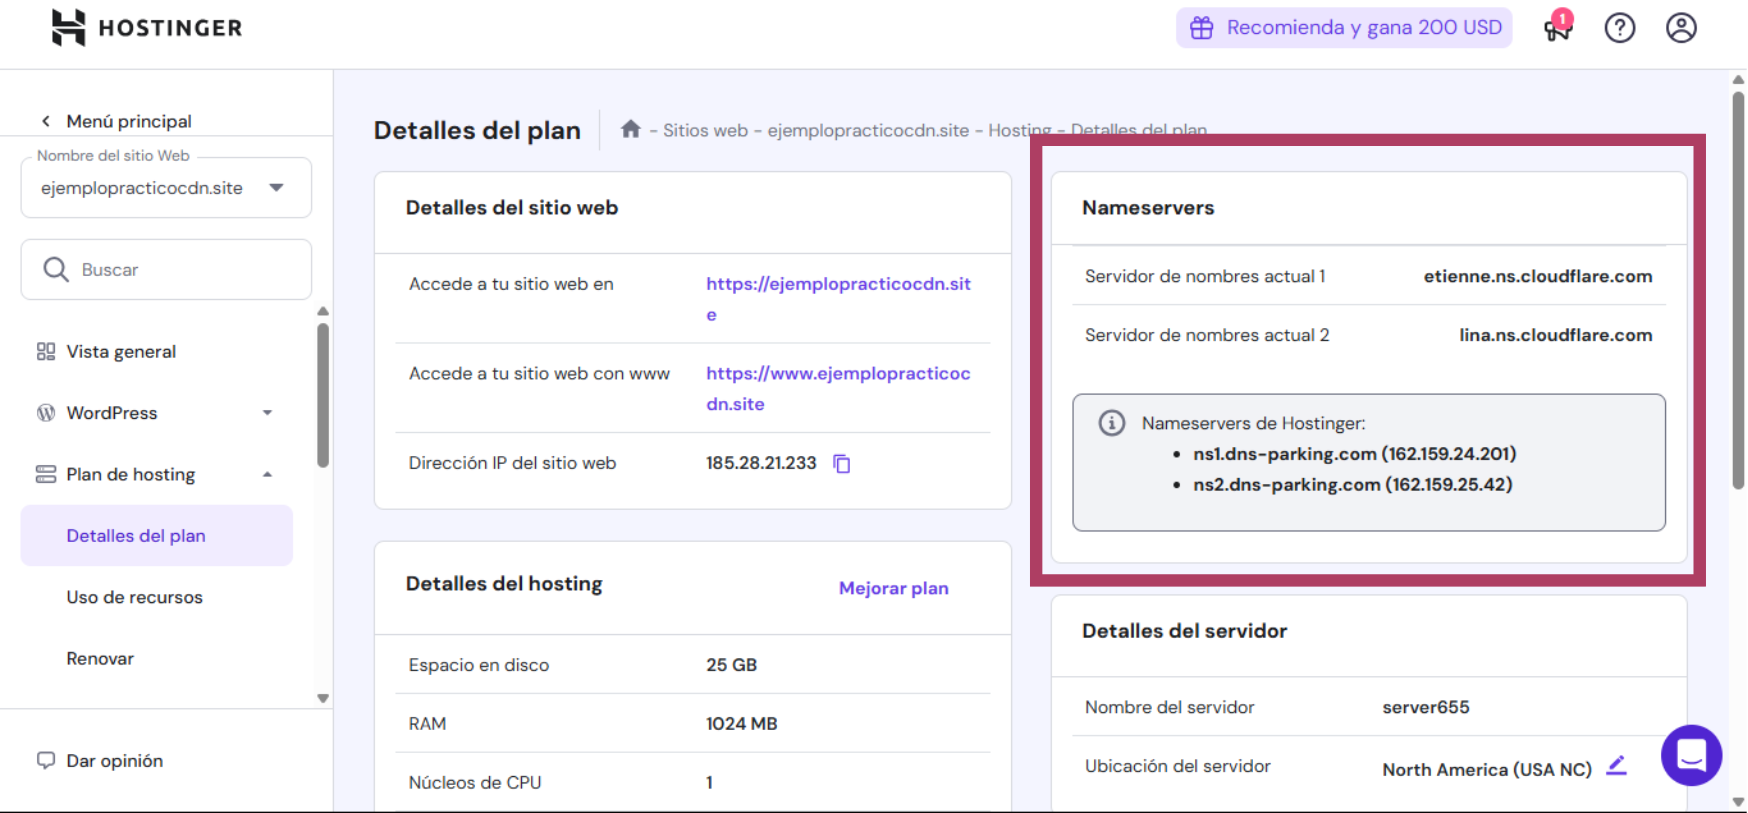Click ejemplopracticocdn.site in breadcrumb

tap(868, 130)
